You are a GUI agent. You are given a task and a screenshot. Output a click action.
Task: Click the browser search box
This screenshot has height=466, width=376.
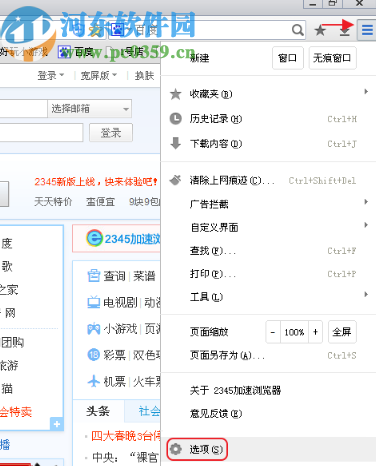click(207, 30)
